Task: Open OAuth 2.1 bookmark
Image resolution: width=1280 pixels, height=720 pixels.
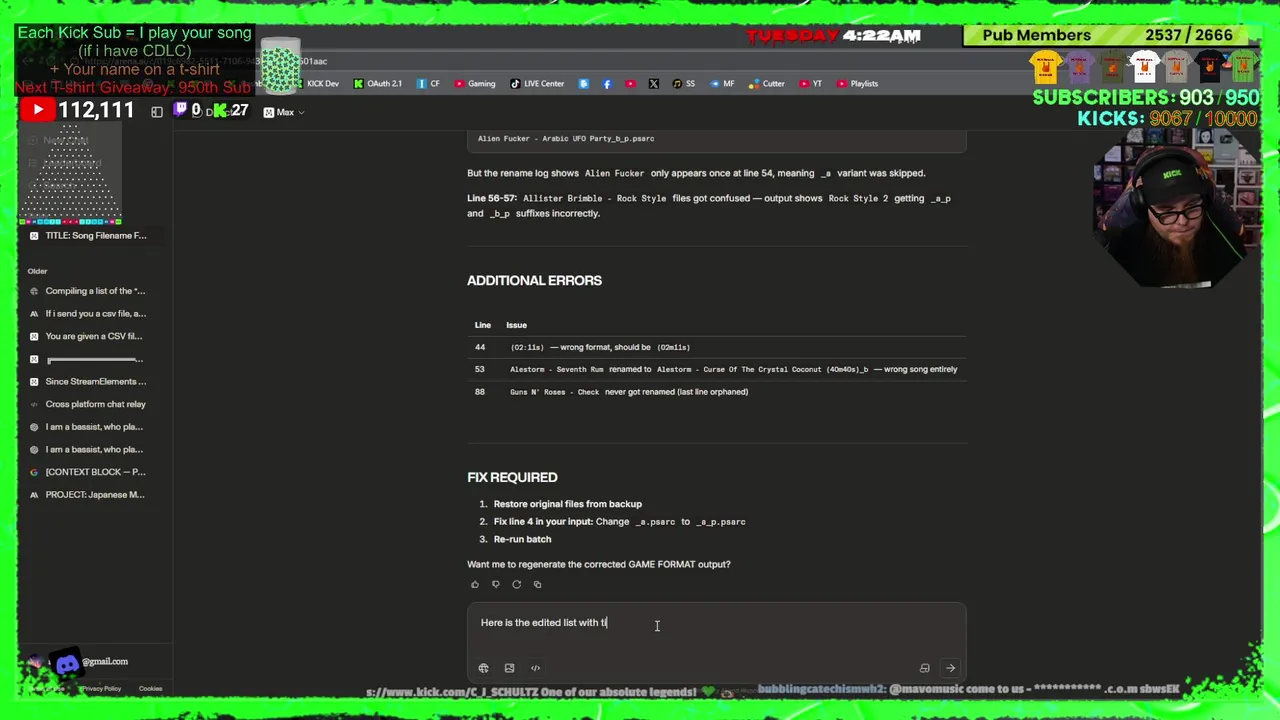Action: [378, 84]
